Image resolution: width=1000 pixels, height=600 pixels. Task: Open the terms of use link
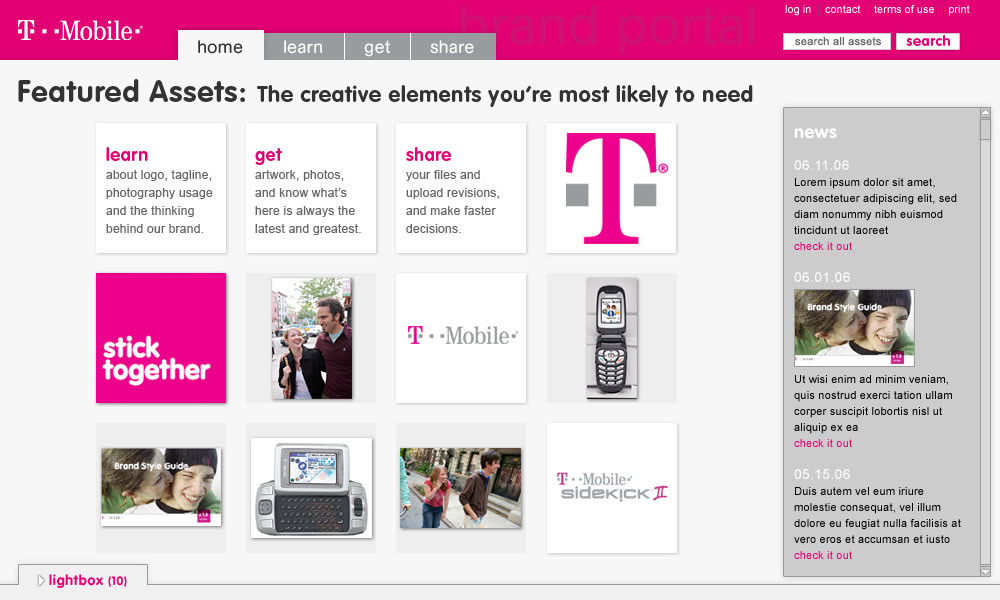904,9
